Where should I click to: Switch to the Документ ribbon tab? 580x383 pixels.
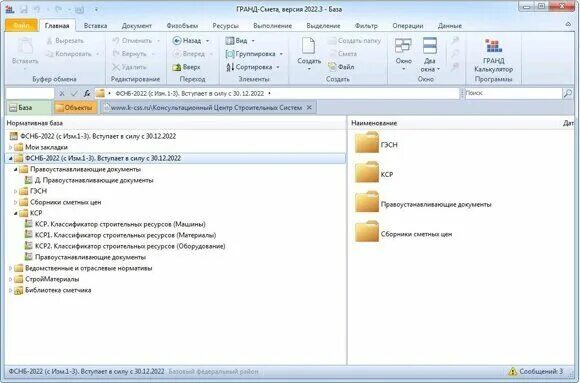coord(136,26)
